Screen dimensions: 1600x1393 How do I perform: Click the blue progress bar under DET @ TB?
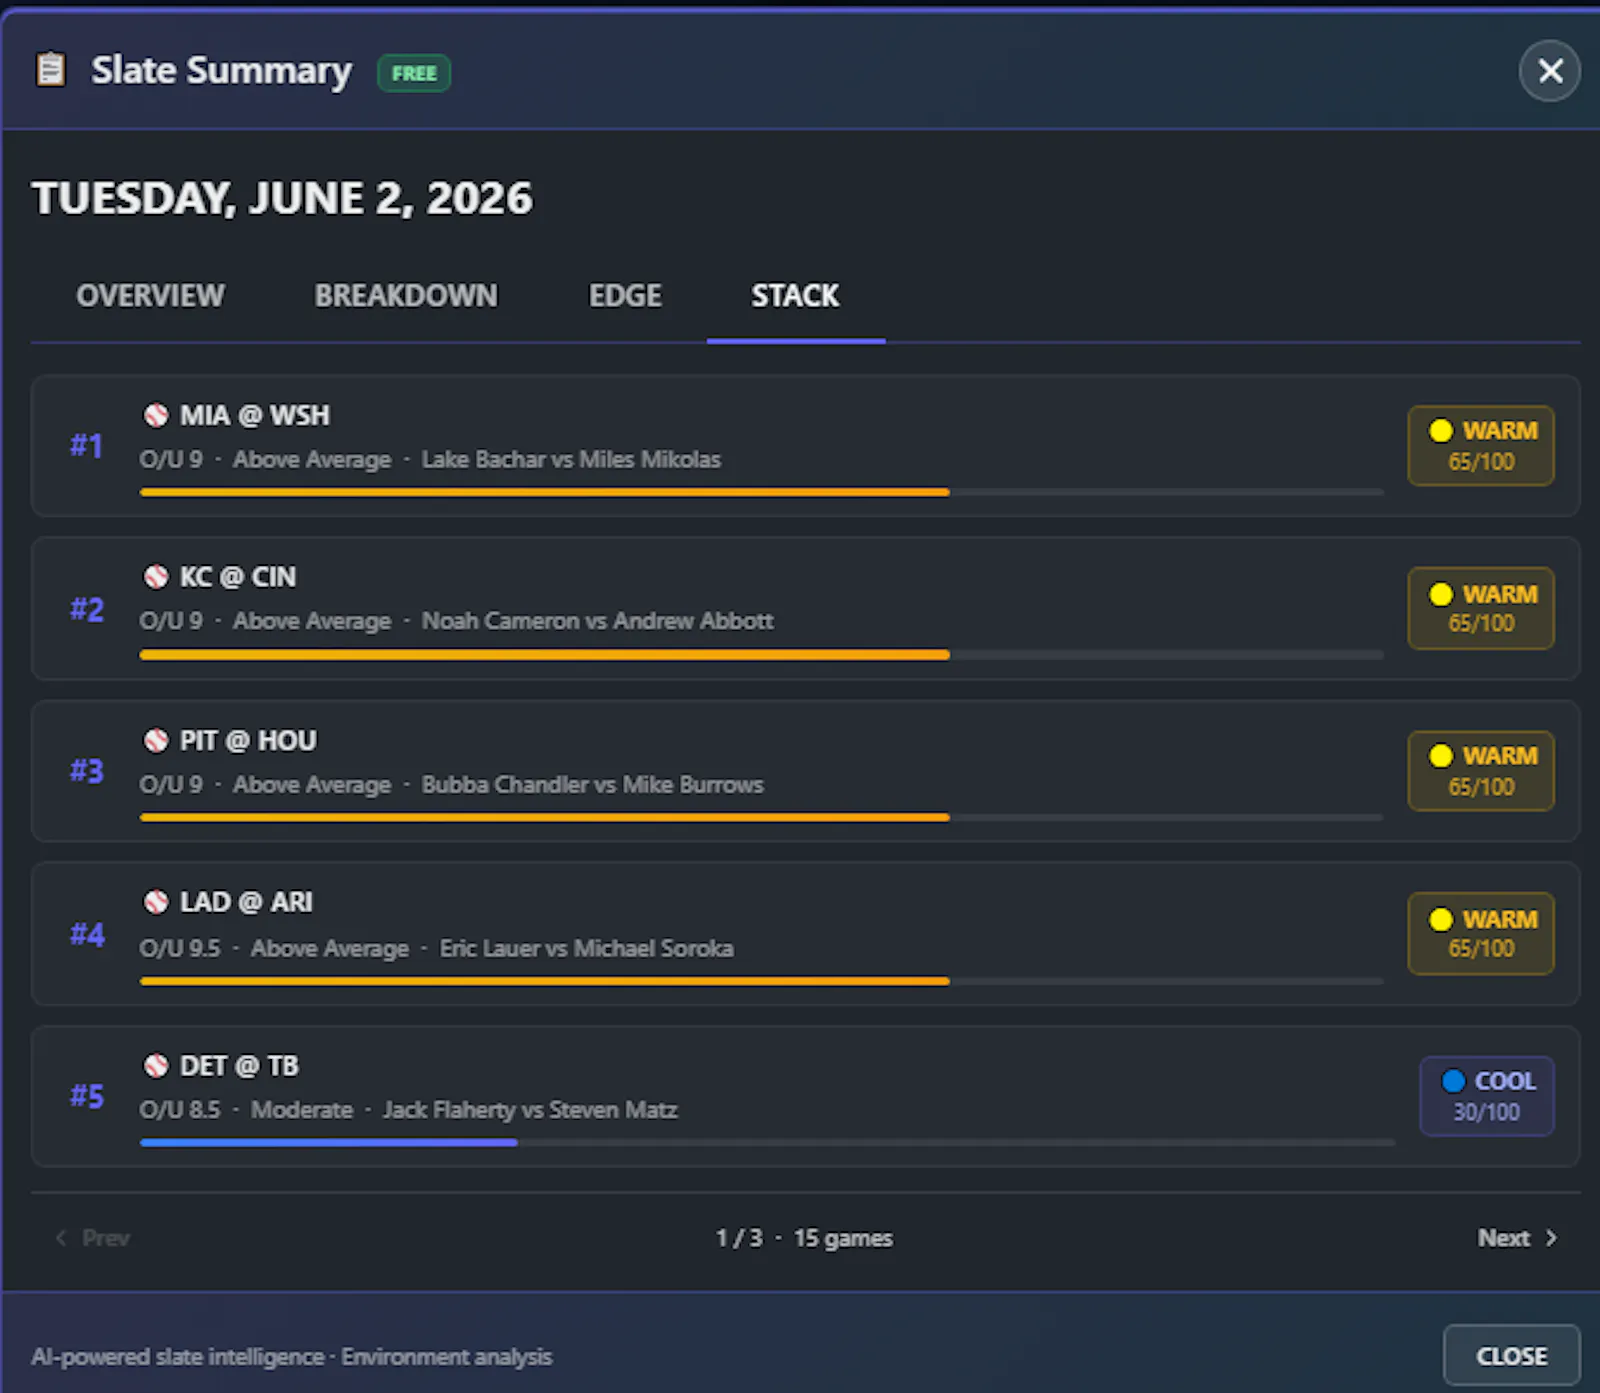click(329, 1142)
